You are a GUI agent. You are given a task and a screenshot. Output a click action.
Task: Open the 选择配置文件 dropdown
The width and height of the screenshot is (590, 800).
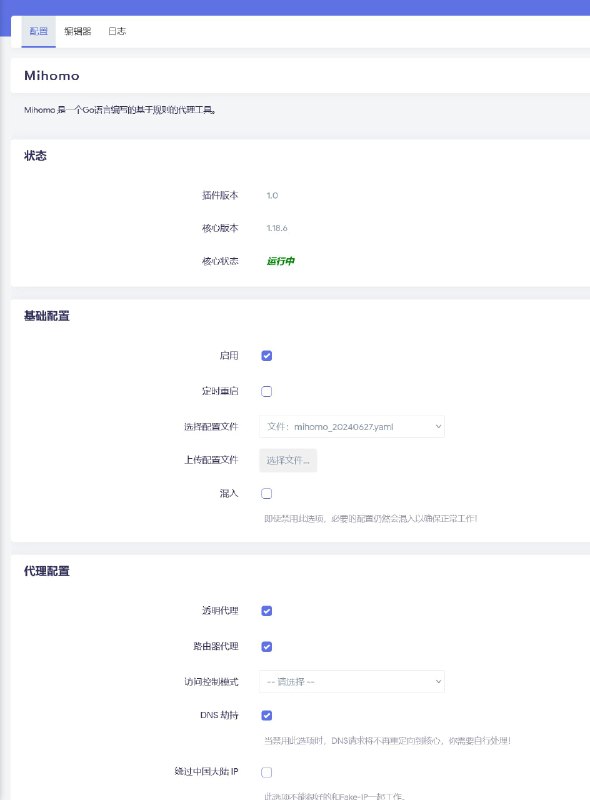pyautogui.click(x=352, y=427)
